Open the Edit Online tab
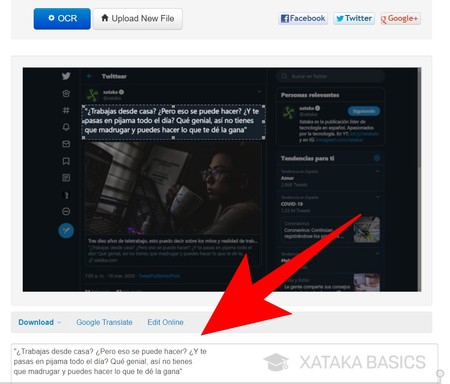This screenshot has width=450, height=384. [165, 322]
